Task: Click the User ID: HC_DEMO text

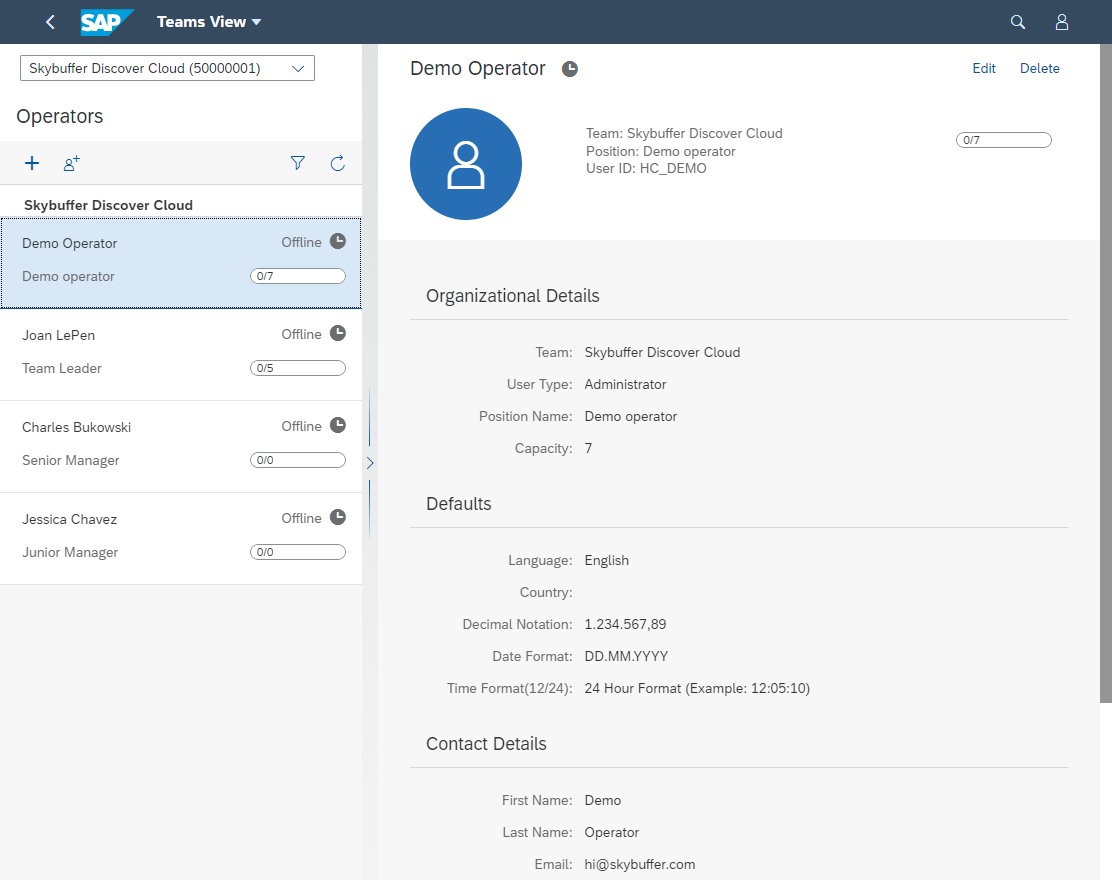Action: [646, 168]
